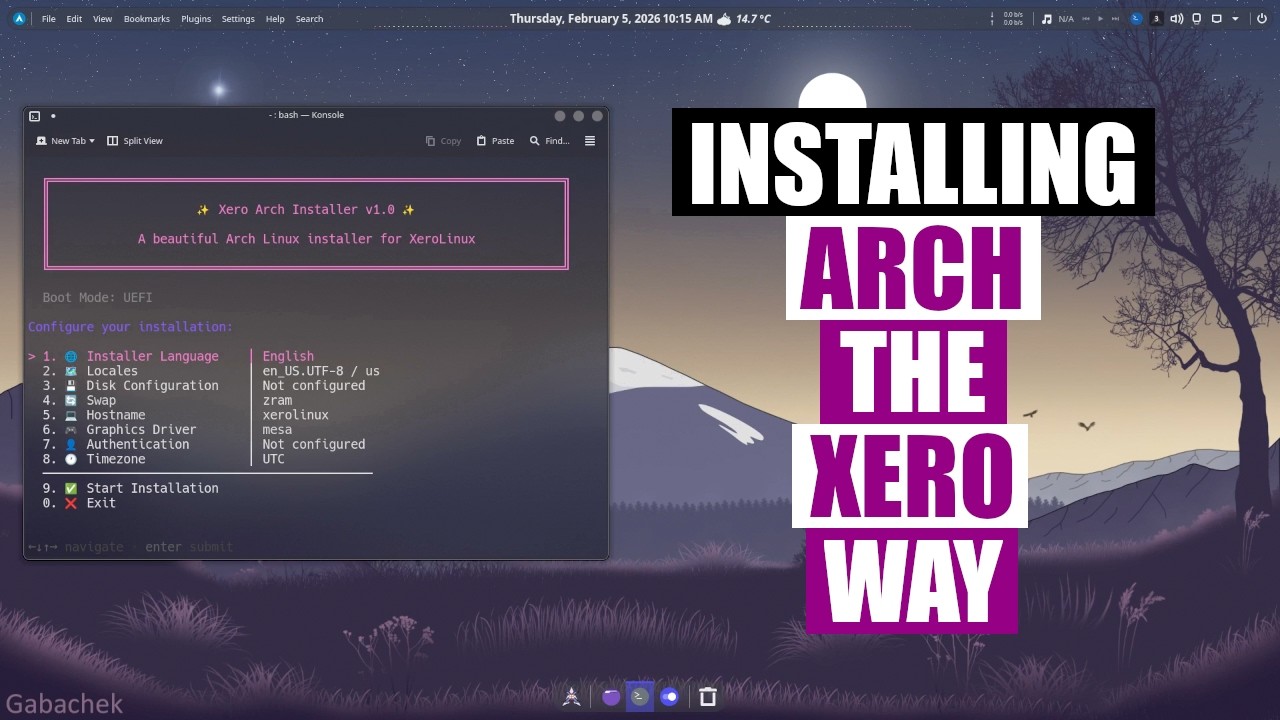
Task: Select the Hostname option
Action: 94,415
